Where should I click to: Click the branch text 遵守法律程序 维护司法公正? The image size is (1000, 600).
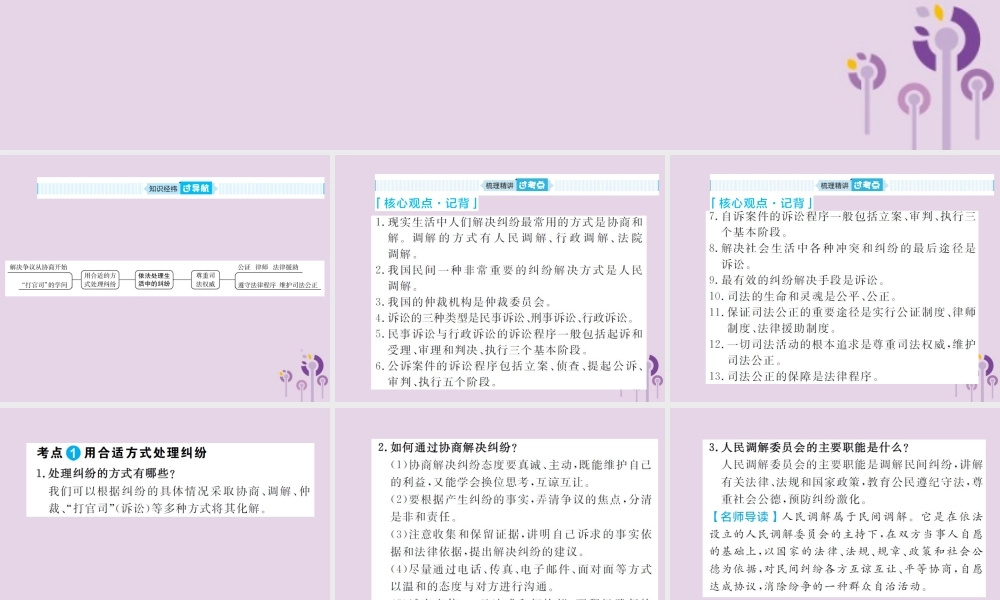tap(277, 285)
